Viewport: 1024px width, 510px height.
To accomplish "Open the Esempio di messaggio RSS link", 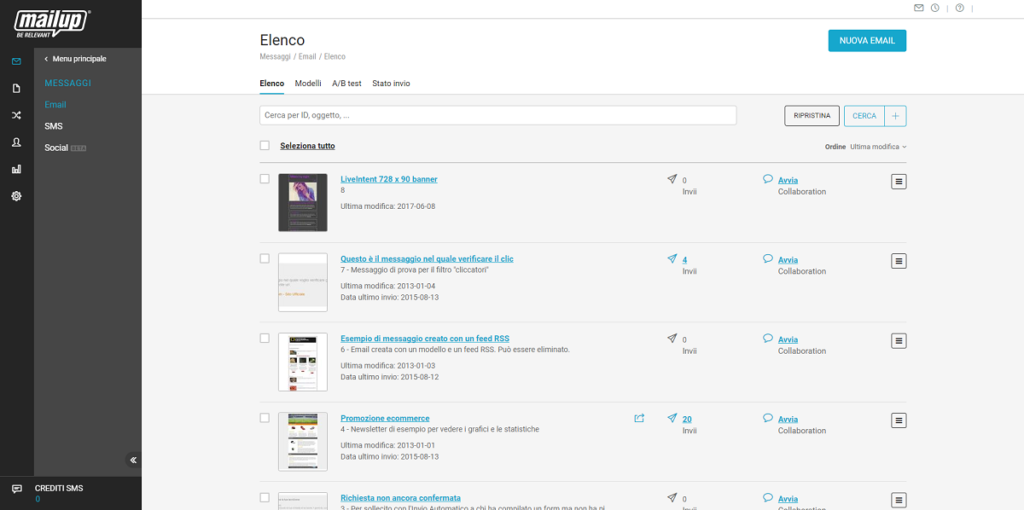I will [x=424, y=339].
